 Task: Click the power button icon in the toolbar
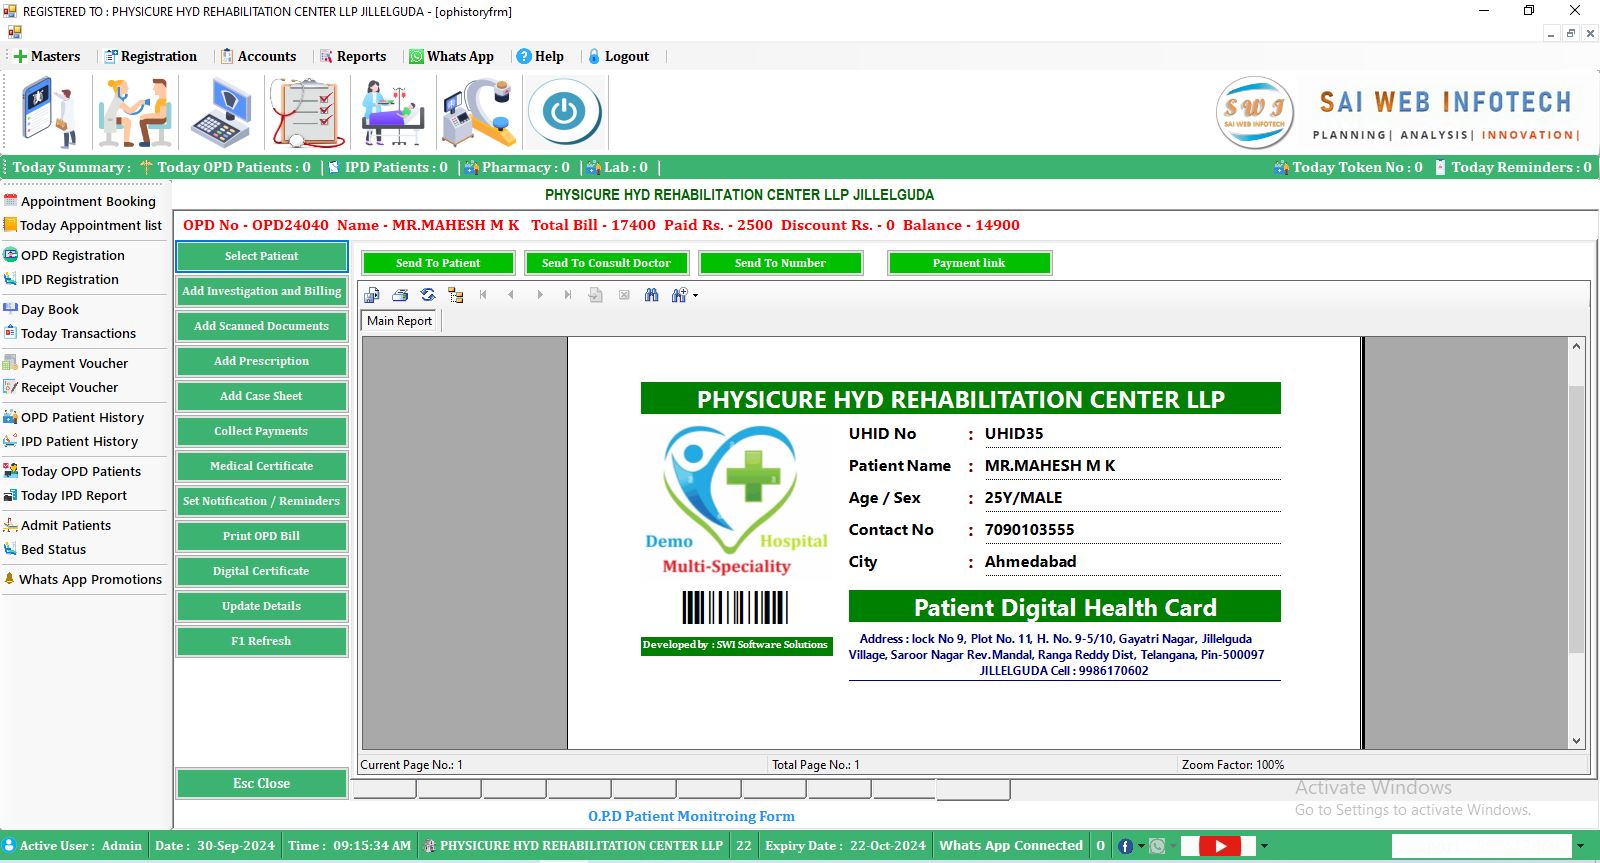[x=564, y=112]
